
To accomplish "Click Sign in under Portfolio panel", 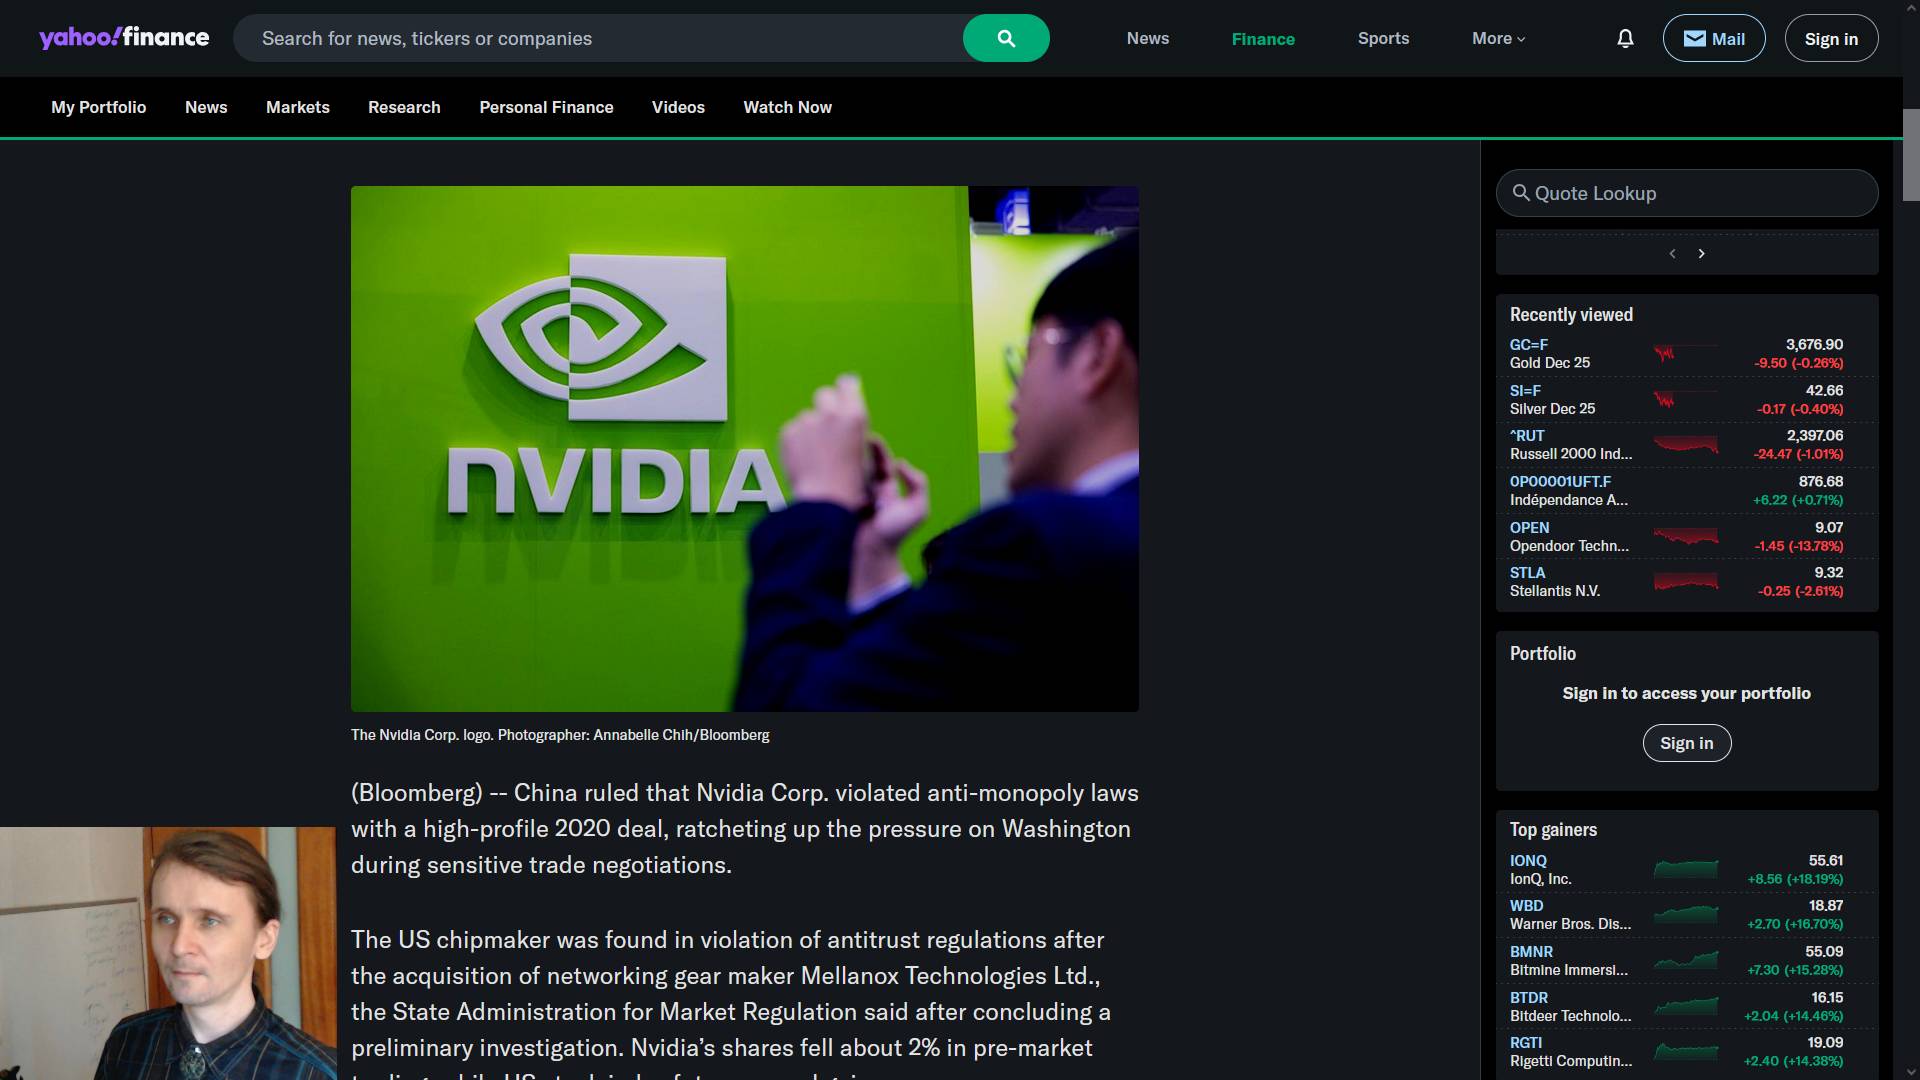I will [1686, 743].
